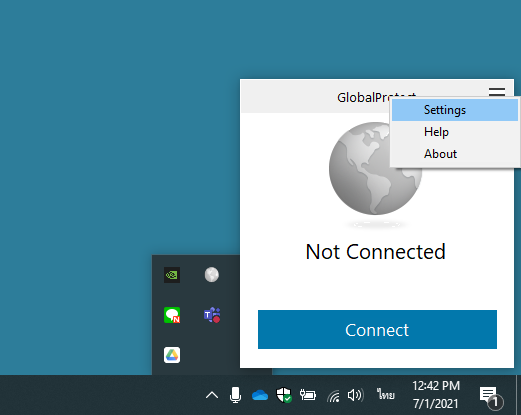
Task: Click the Microsoft Teams tray icon
Action: [x=212, y=315]
